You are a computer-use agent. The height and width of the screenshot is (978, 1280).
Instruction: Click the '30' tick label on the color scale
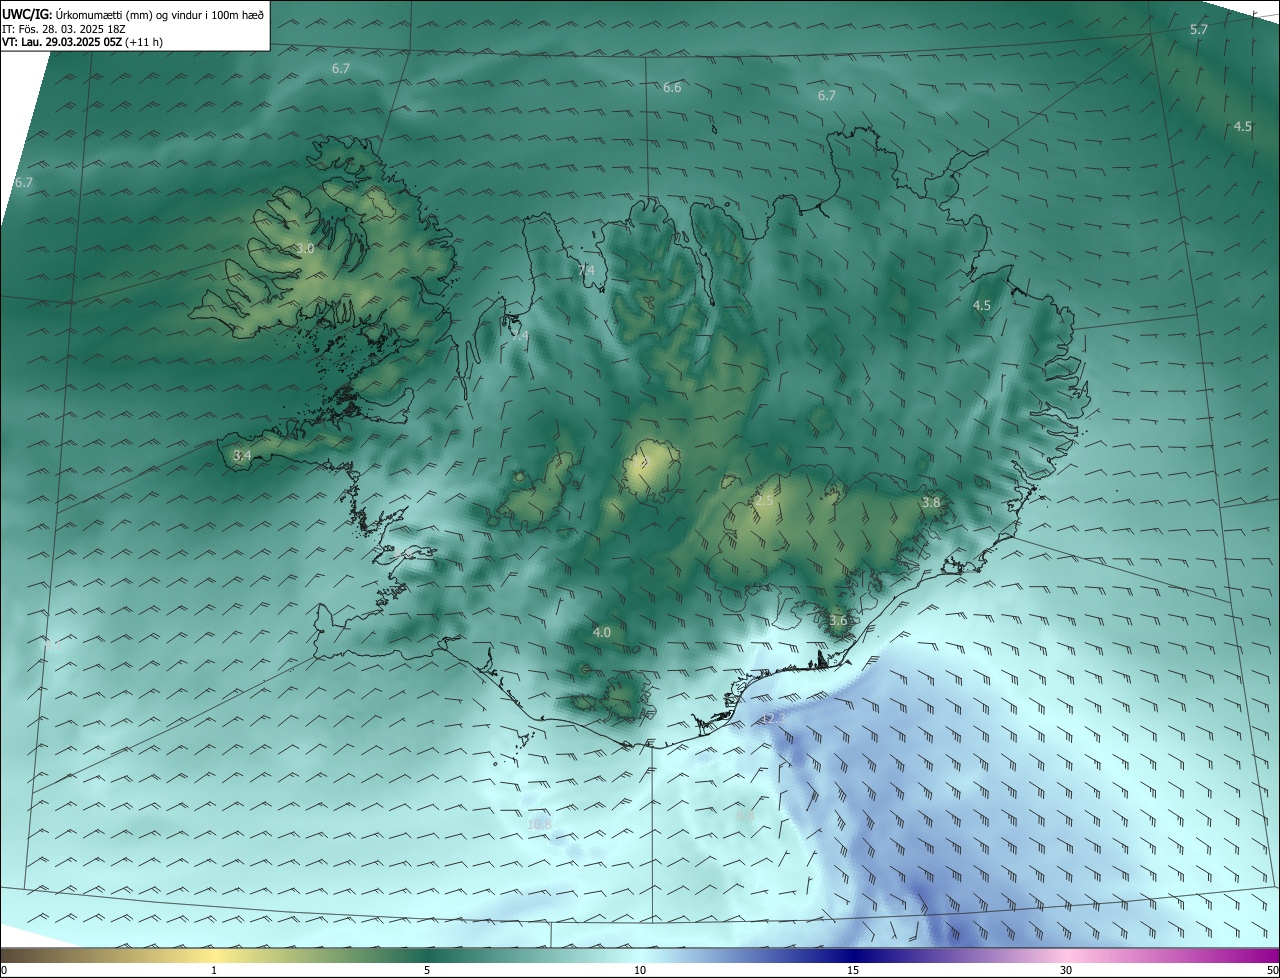click(x=1066, y=970)
